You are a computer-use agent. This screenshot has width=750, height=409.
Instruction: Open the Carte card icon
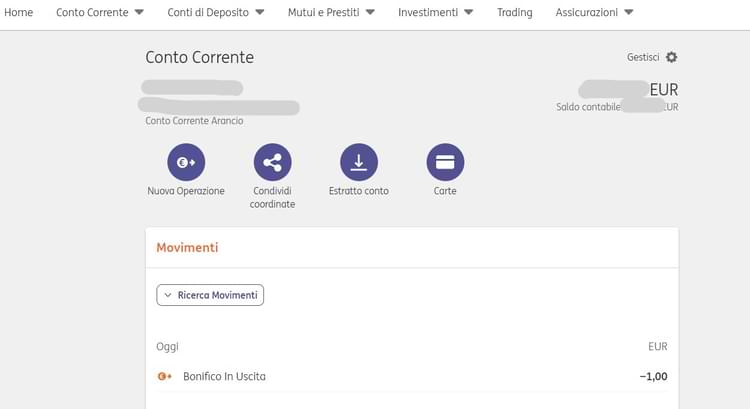445,162
